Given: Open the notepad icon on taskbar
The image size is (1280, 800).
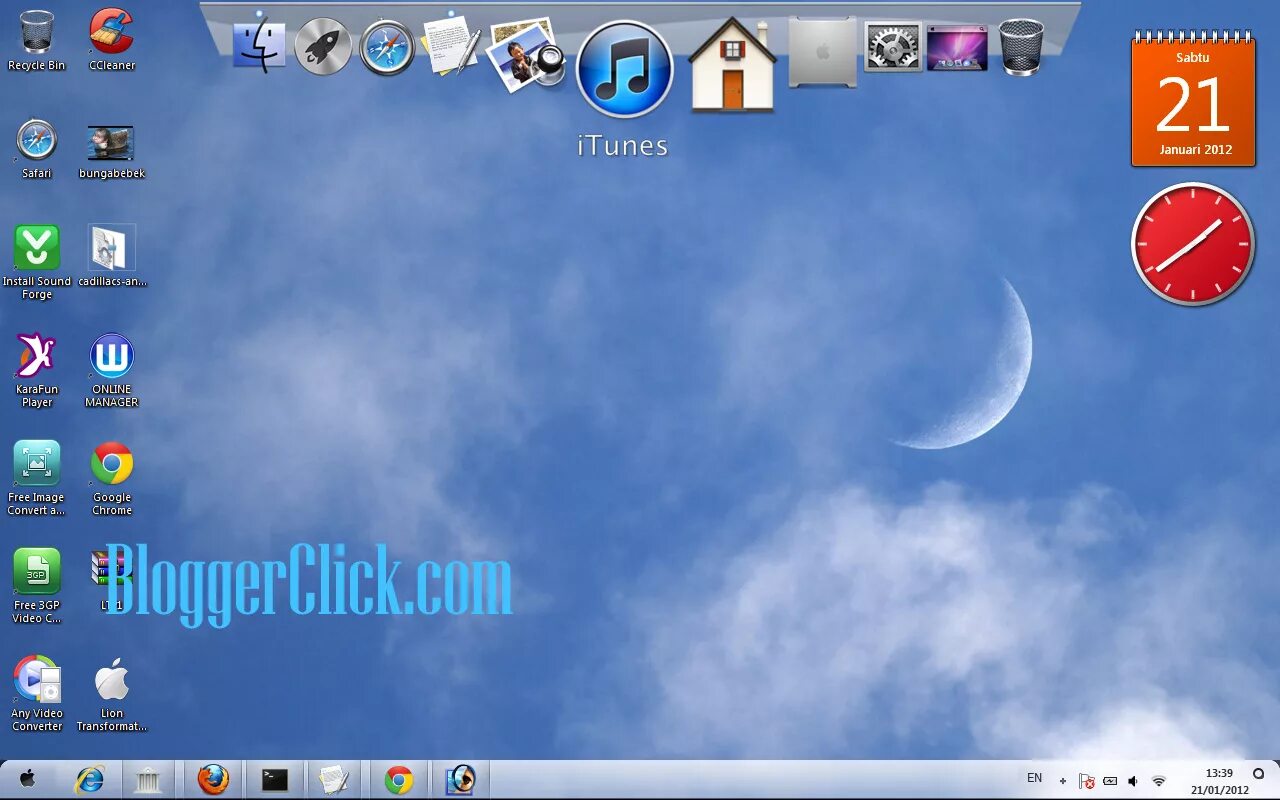Looking at the screenshot, I should [x=333, y=779].
